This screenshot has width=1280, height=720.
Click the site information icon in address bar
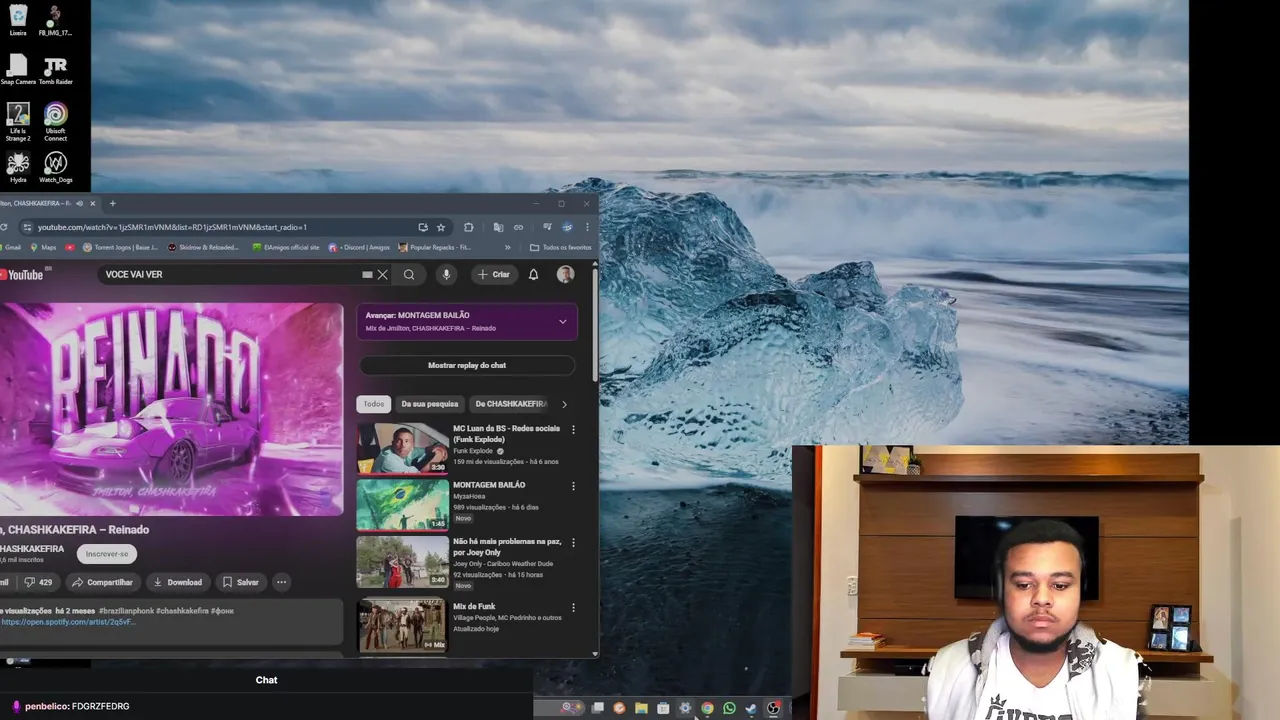coord(27,227)
